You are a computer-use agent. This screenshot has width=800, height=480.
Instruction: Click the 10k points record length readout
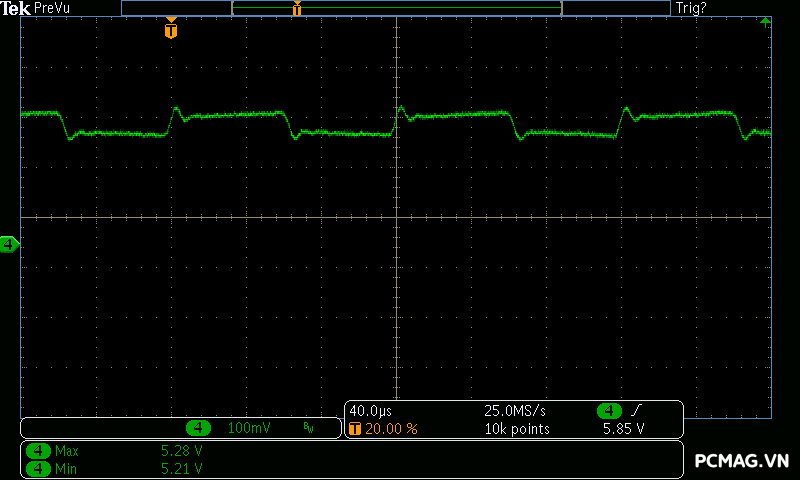click(x=516, y=429)
